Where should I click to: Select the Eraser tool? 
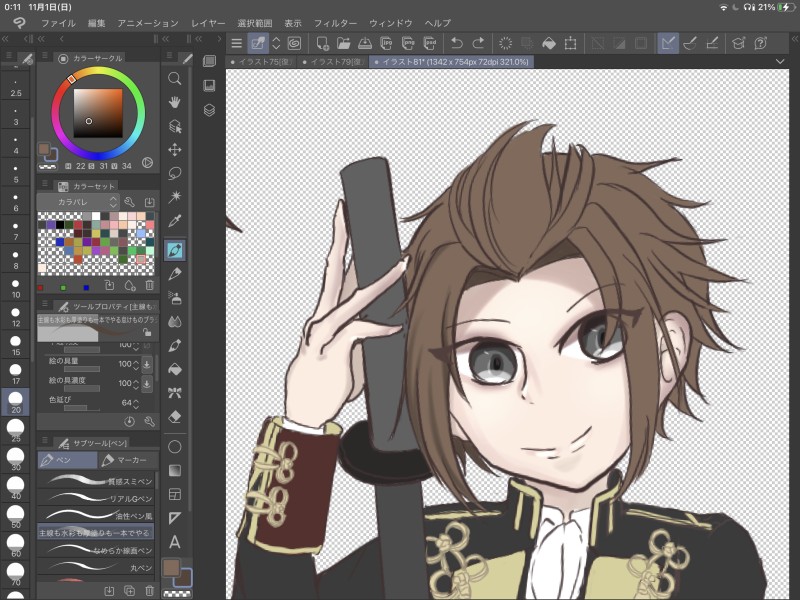click(174, 417)
